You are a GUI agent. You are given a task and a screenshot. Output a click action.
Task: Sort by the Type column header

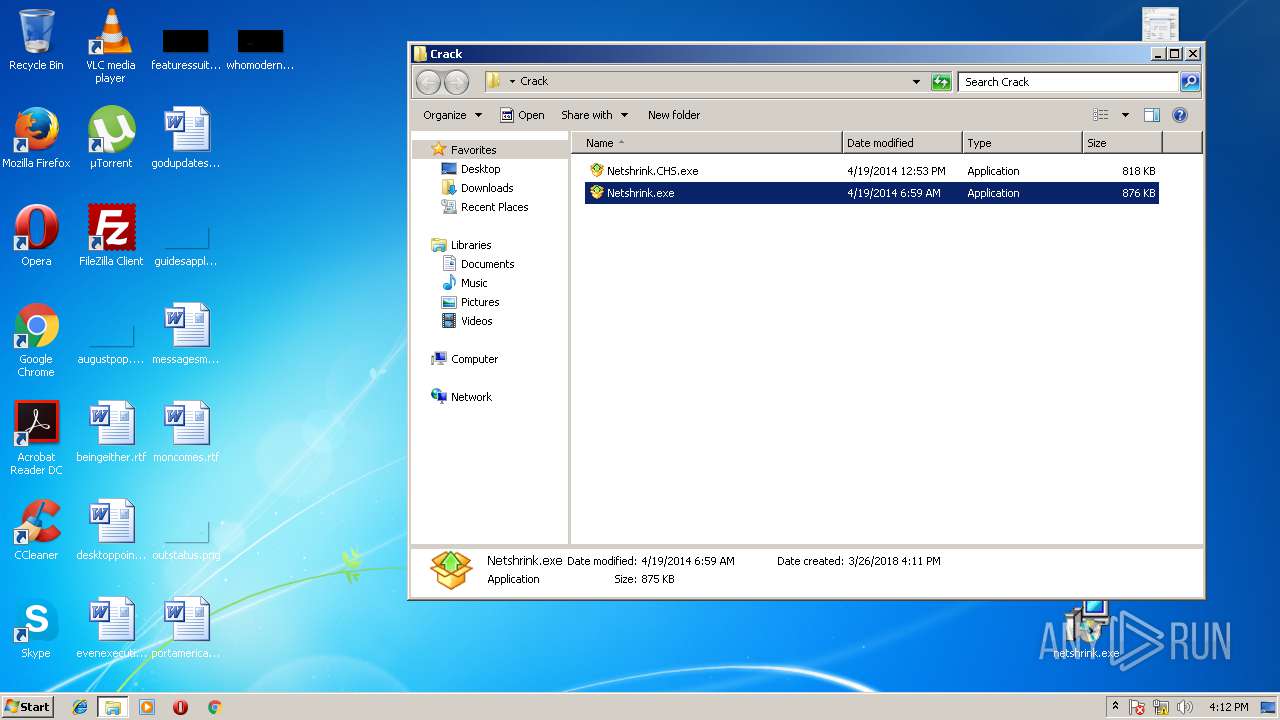tap(1022, 143)
